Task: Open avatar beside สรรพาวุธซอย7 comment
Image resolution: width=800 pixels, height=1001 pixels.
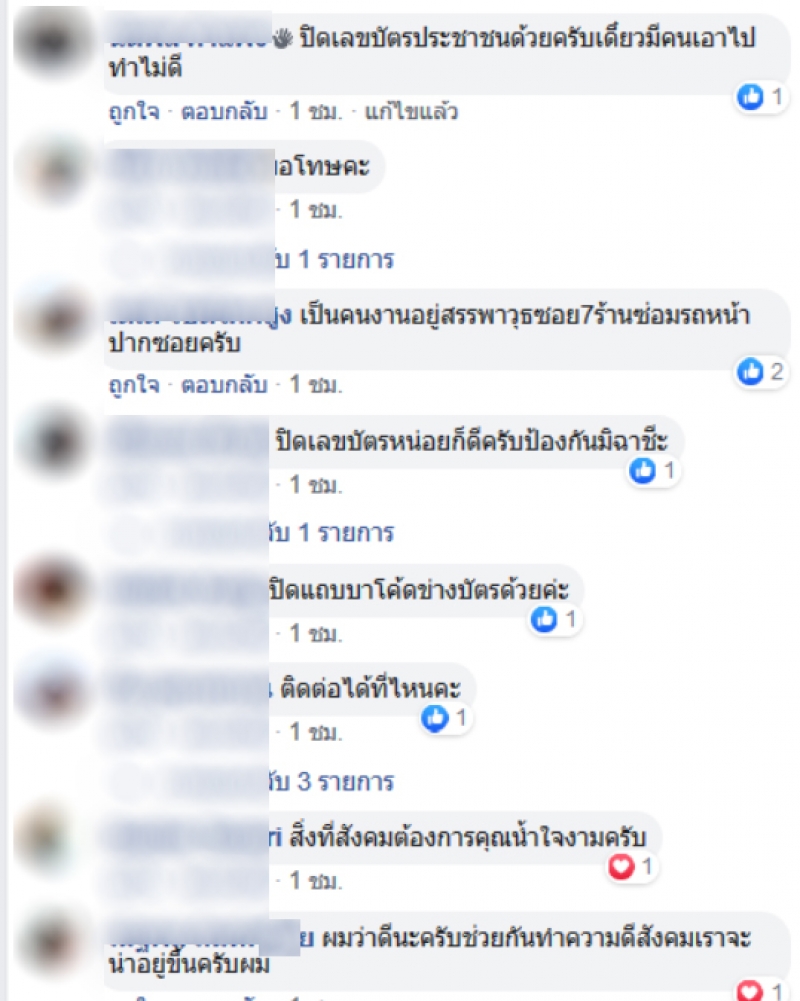Action: [54, 318]
